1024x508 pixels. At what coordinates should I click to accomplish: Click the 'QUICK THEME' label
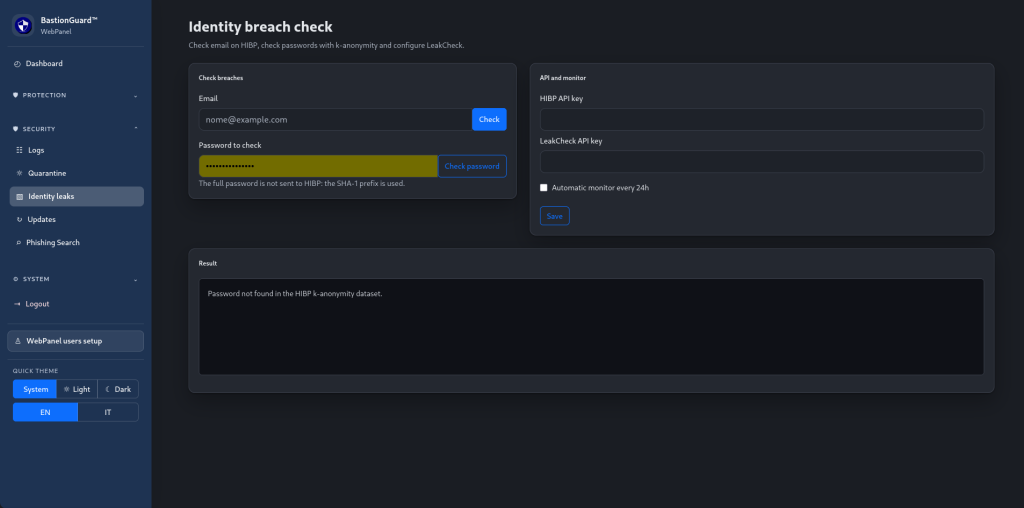click(35, 371)
